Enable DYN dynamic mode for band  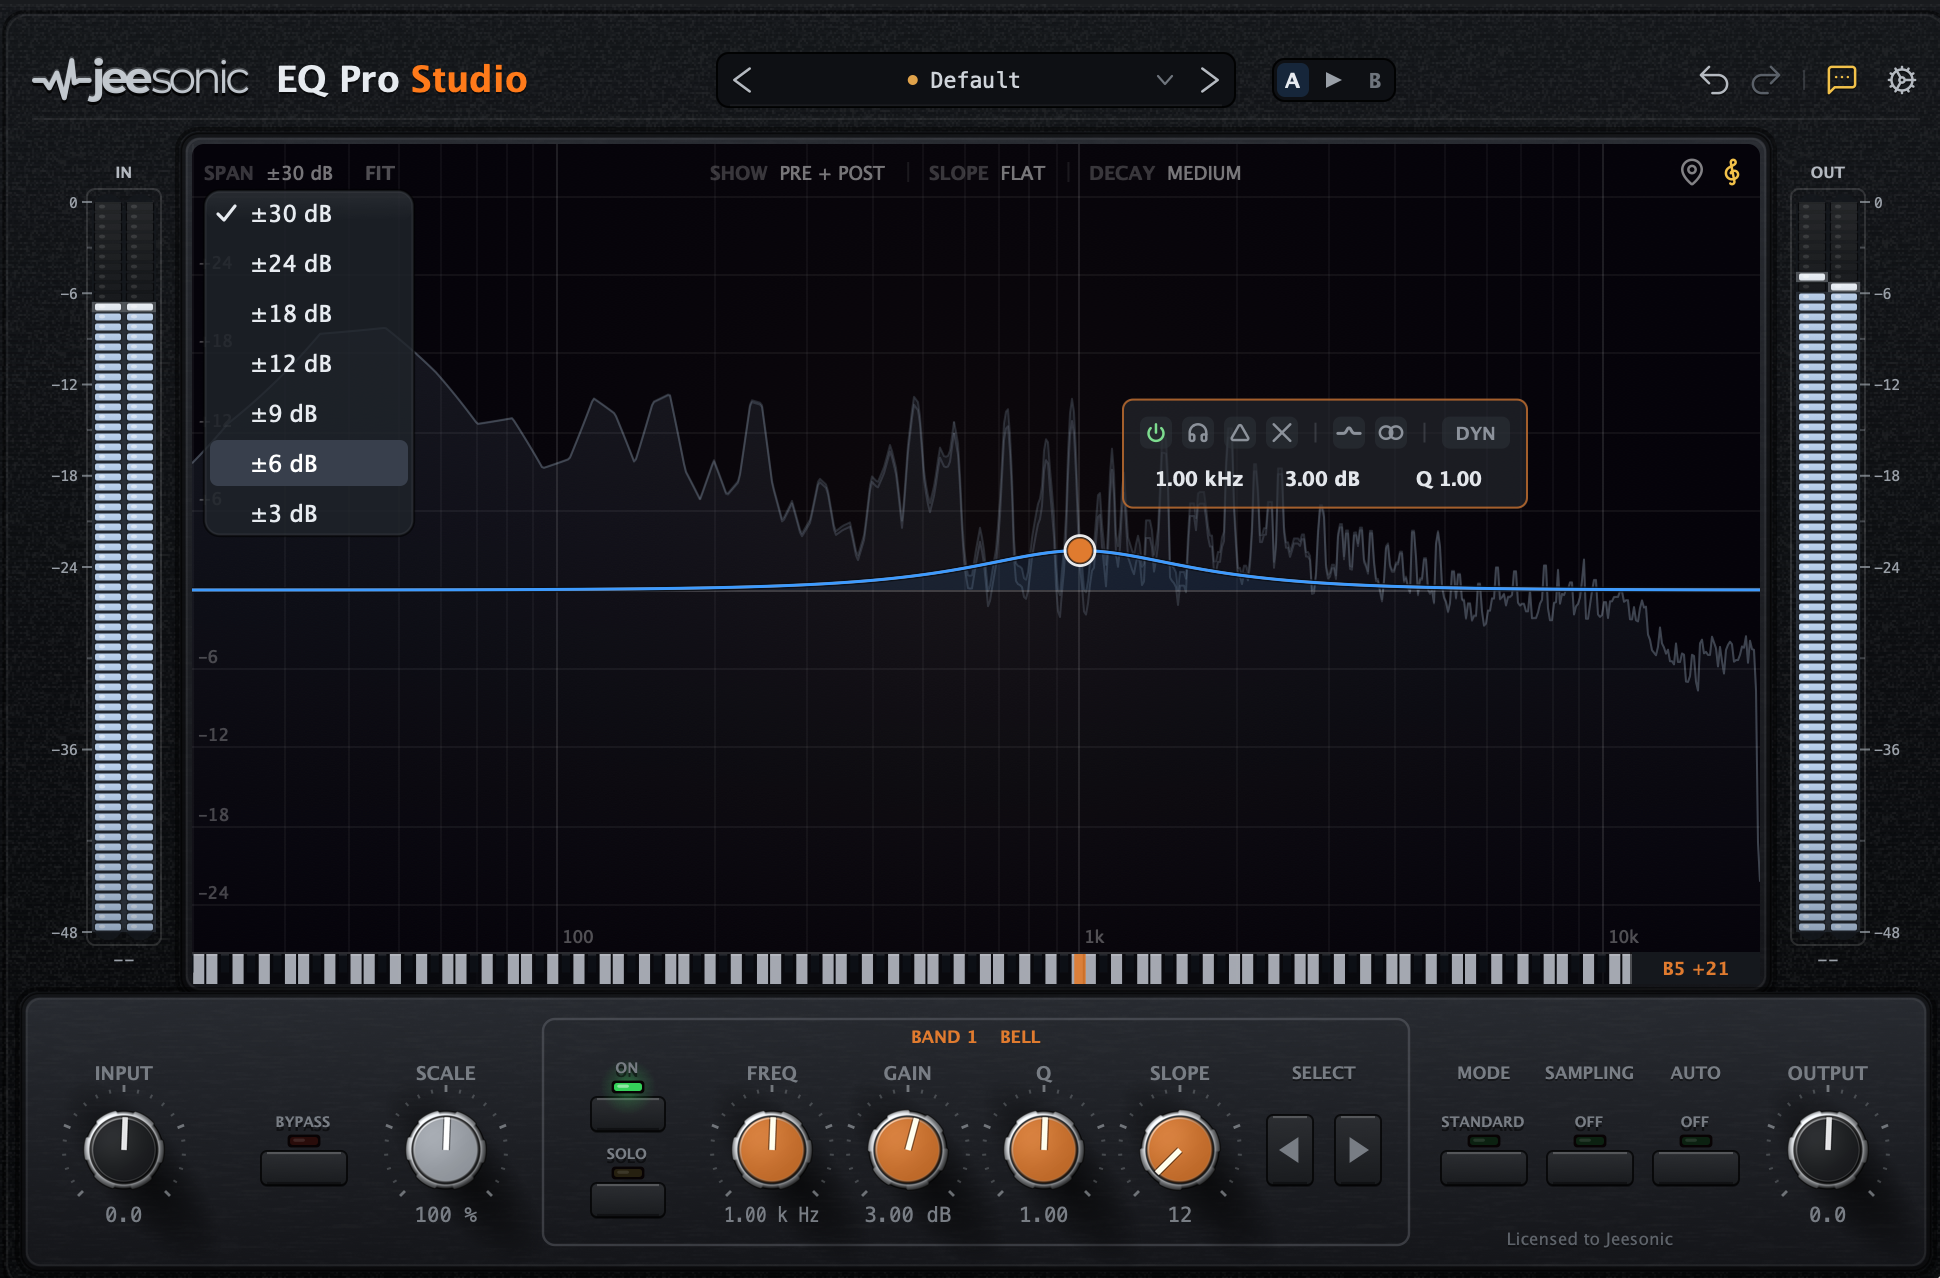click(x=1475, y=433)
